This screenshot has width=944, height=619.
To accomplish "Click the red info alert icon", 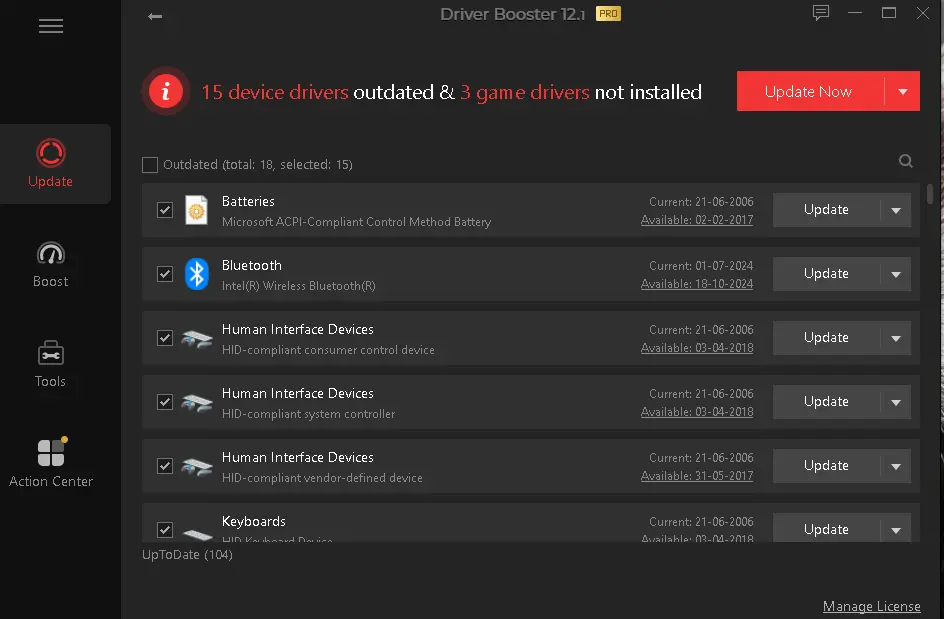I will tap(166, 92).
